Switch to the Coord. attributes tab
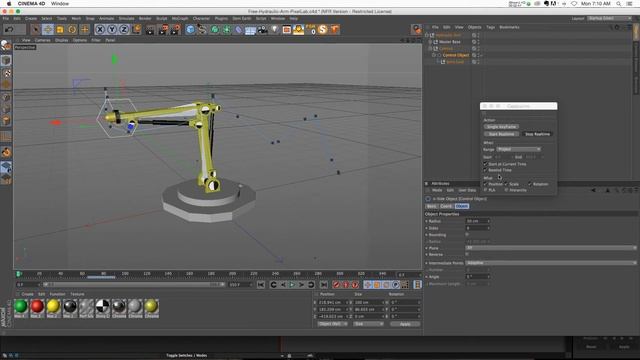 (x=446, y=206)
